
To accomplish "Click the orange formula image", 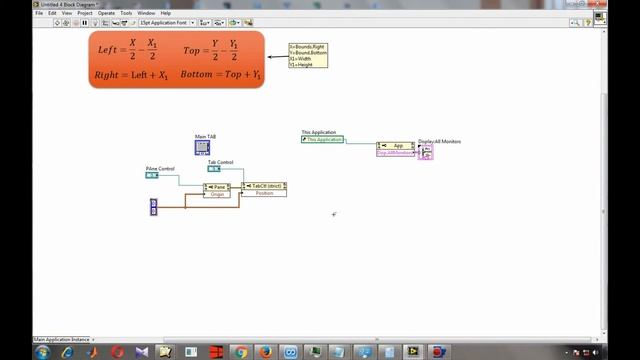I will 177,60.
